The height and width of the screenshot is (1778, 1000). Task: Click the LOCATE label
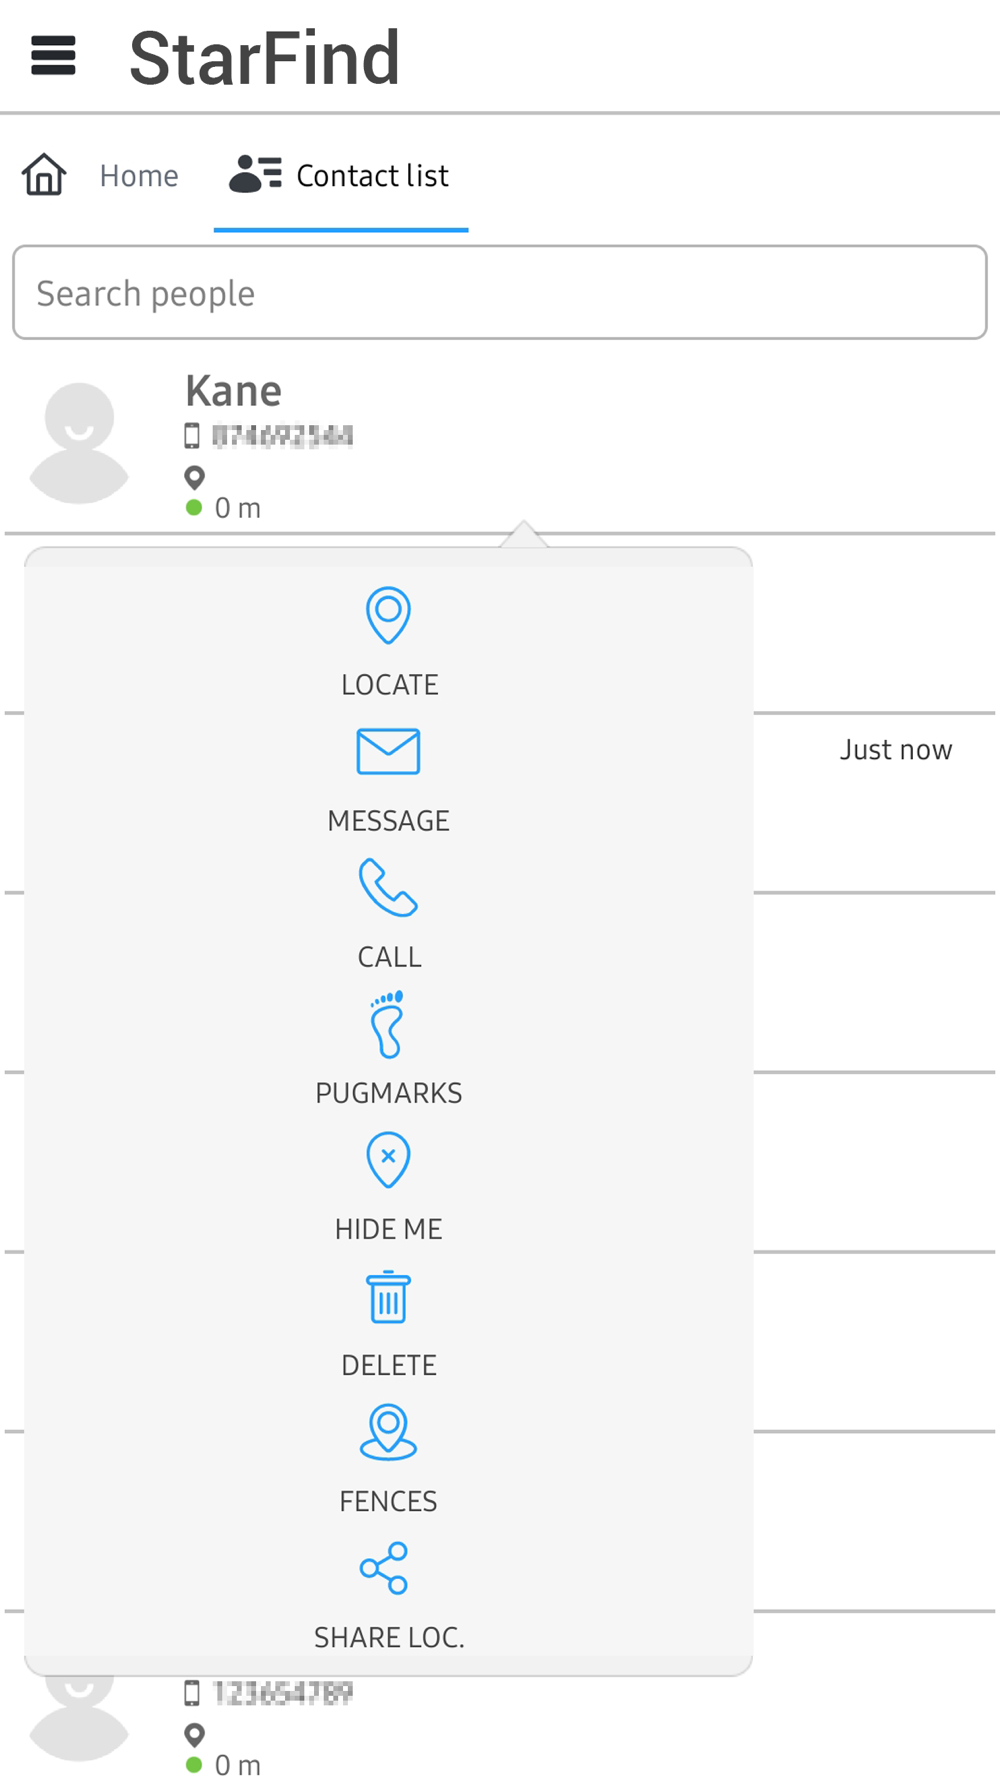pos(389,685)
